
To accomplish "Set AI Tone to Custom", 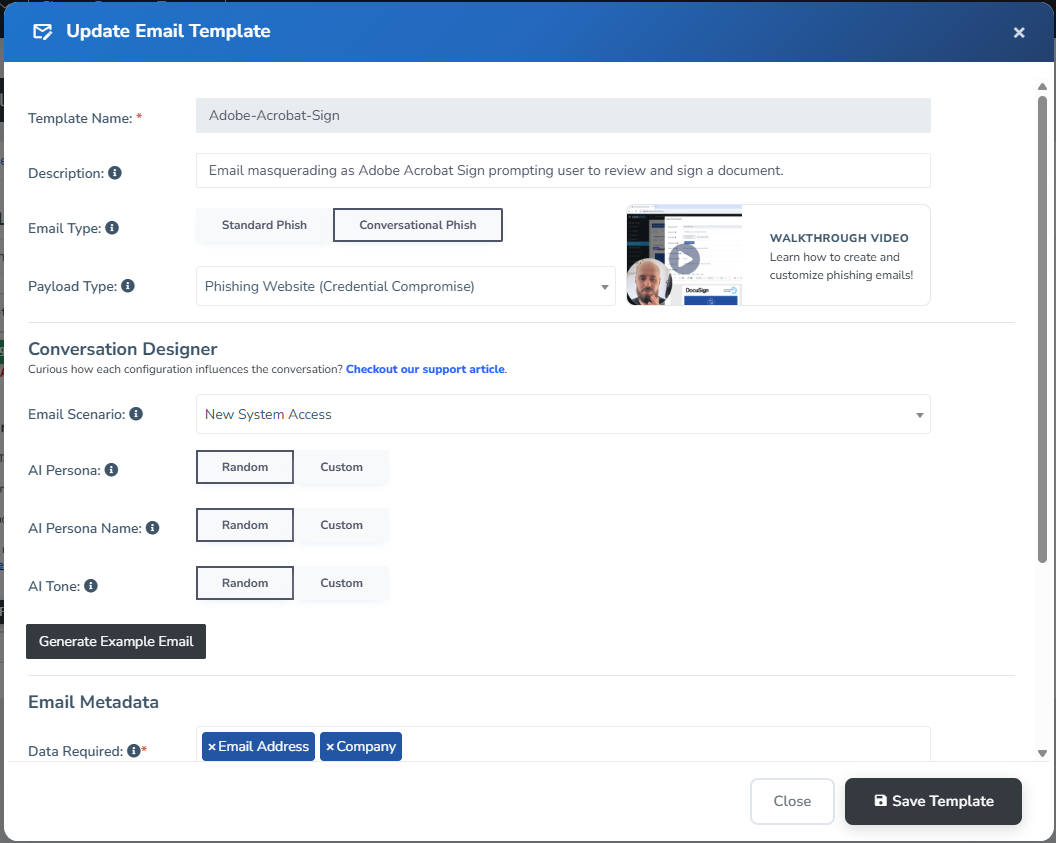I will pyautogui.click(x=341, y=583).
